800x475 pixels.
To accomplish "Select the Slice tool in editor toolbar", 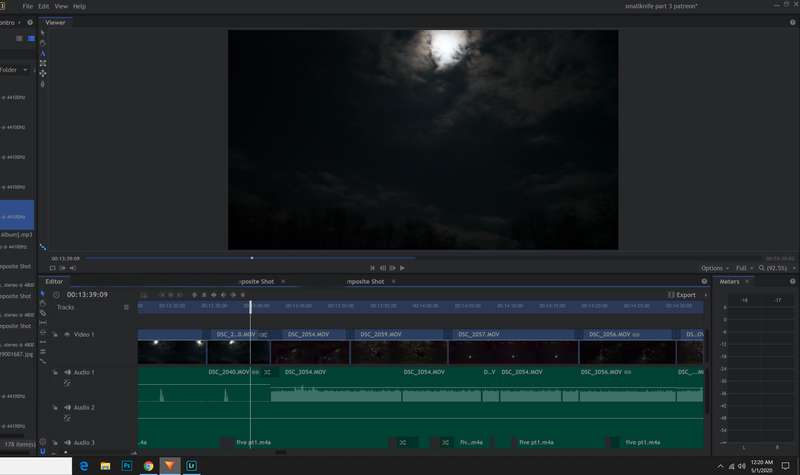I will [43, 313].
